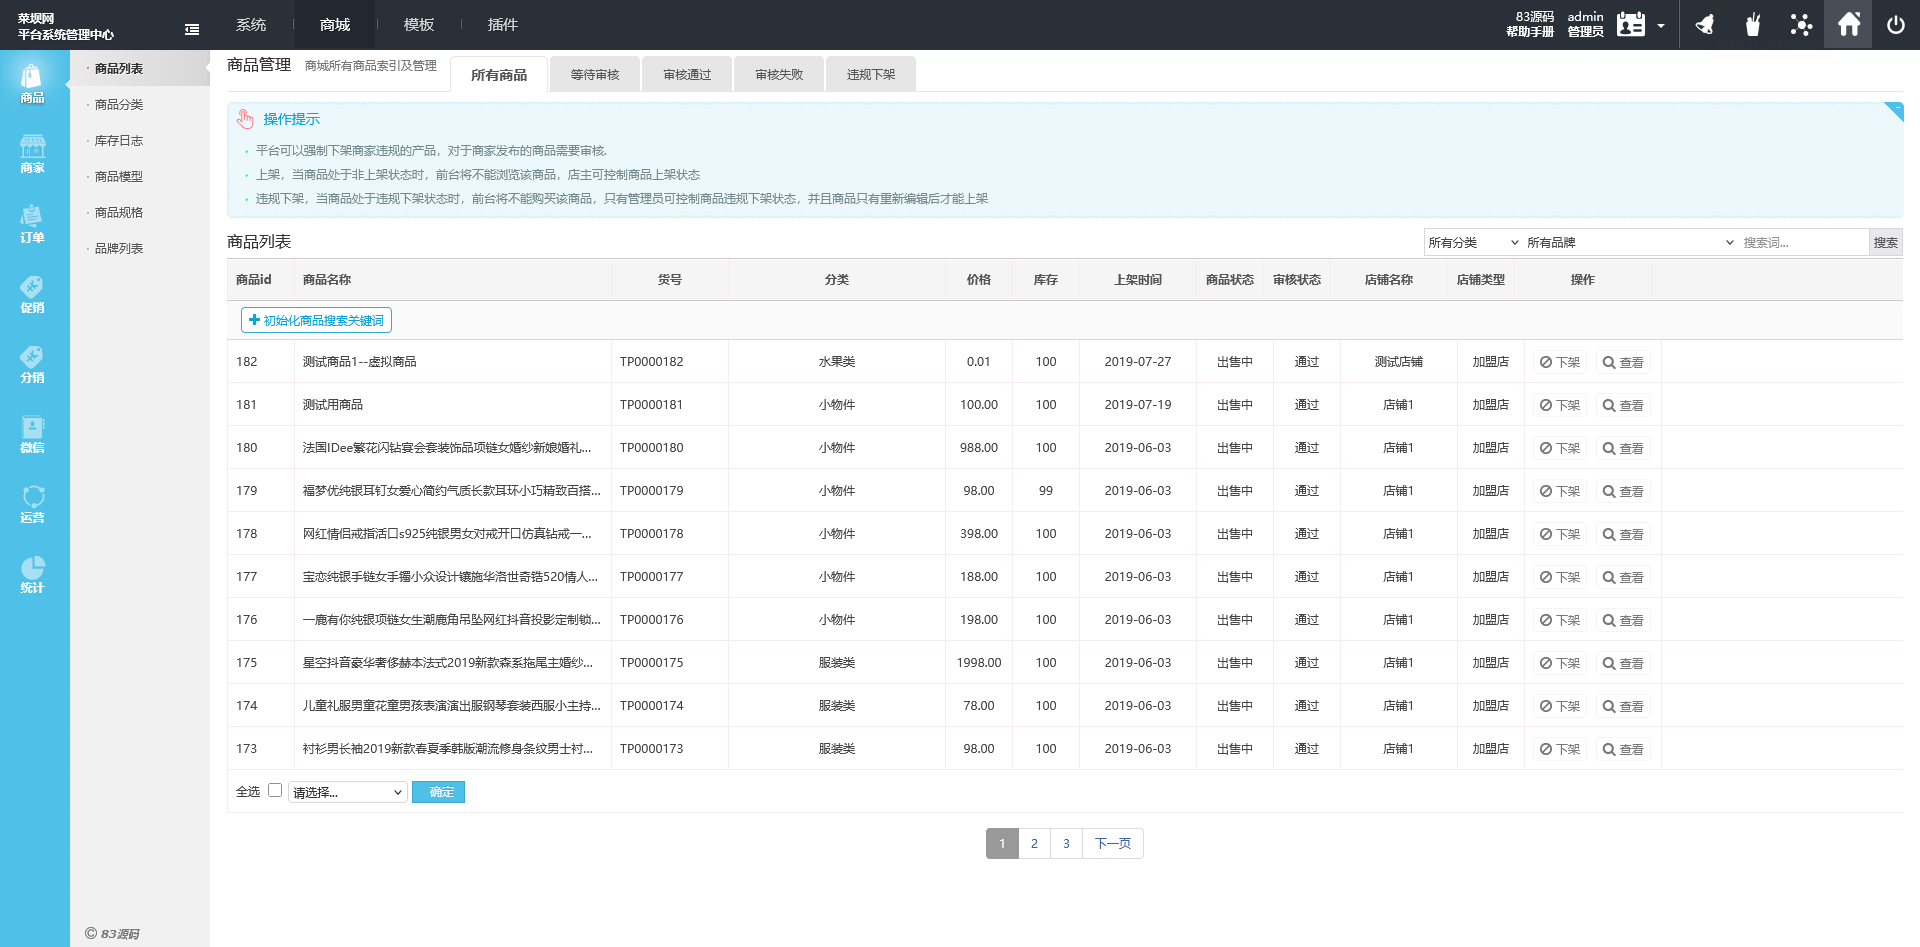Click the 搜索 search button
Screen dimensions: 1920x947
pos(1885,242)
